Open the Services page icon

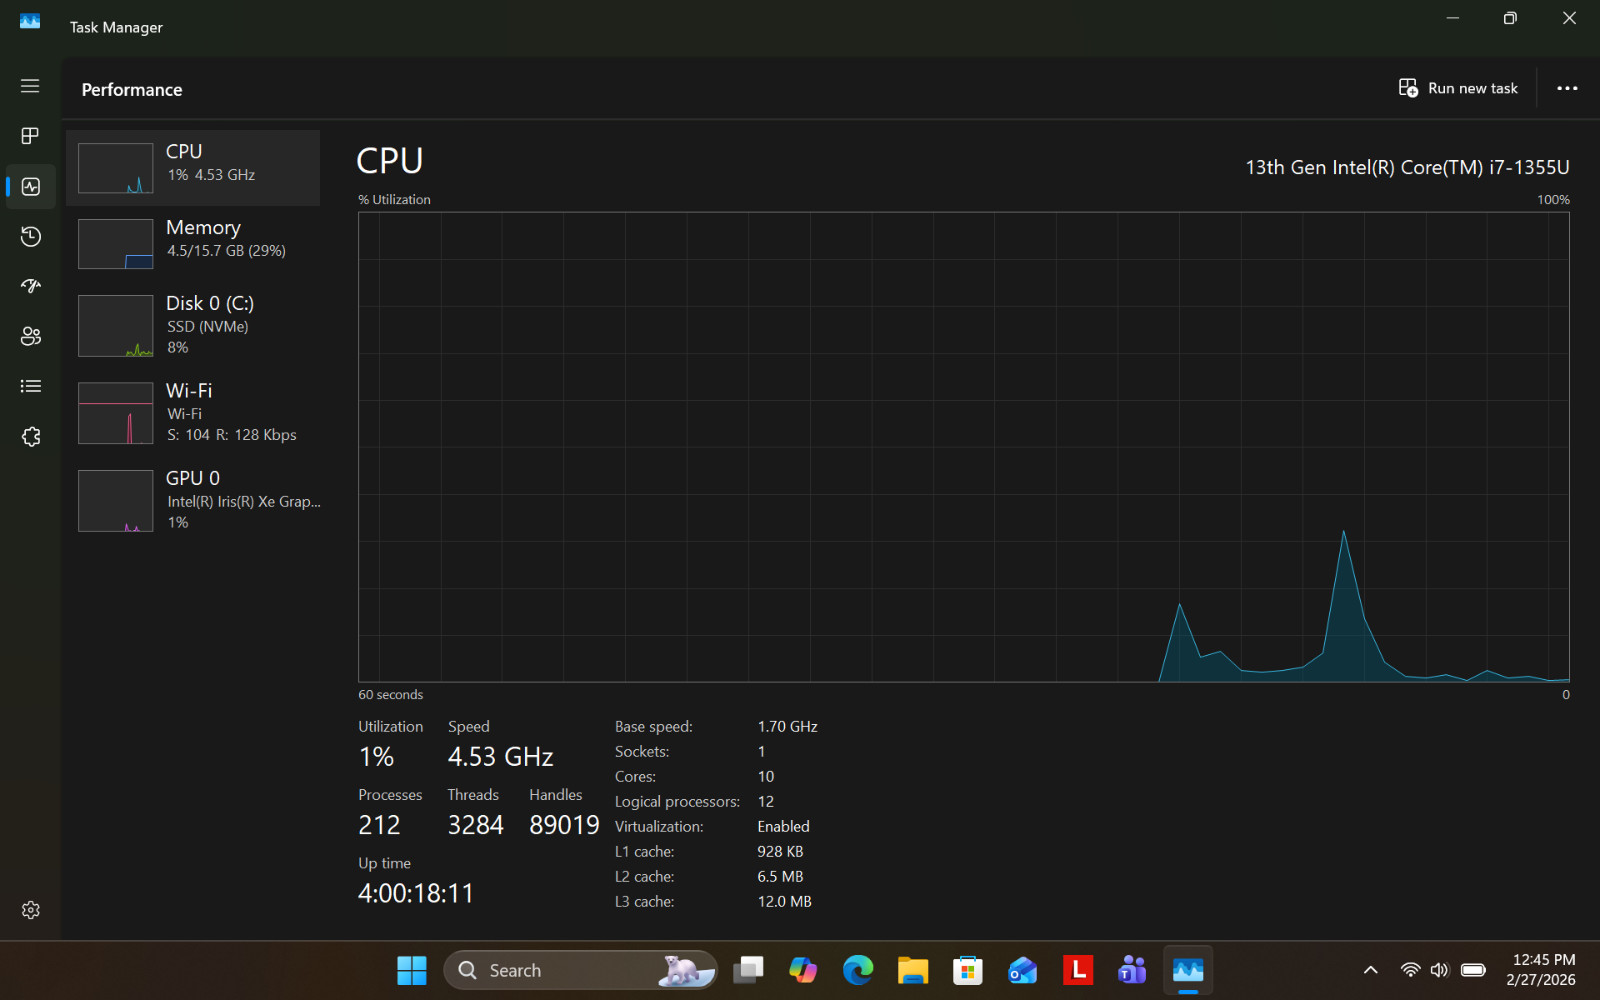pos(30,437)
